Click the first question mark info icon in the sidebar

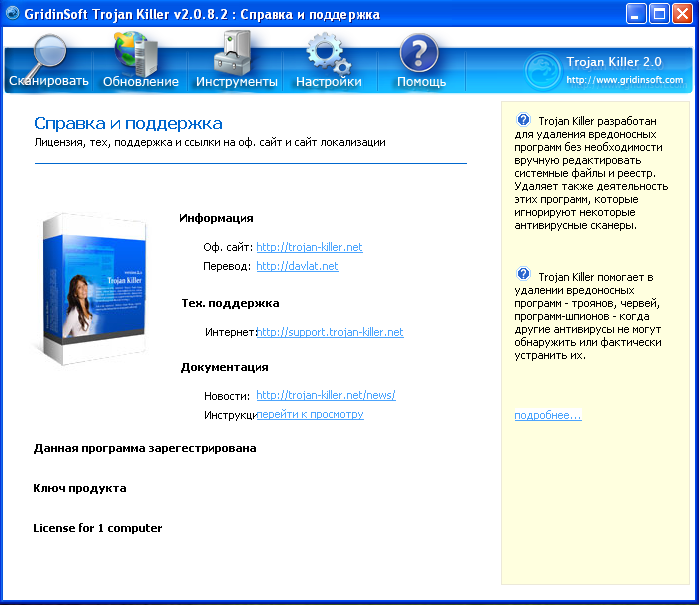pyautogui.click(x=523, y=119)
